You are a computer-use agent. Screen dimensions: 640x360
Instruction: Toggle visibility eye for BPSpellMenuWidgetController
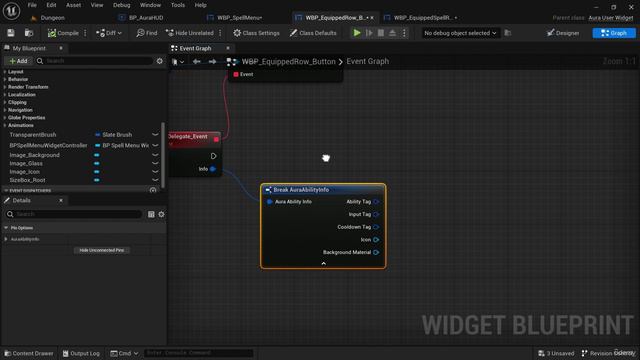point(155,145)
